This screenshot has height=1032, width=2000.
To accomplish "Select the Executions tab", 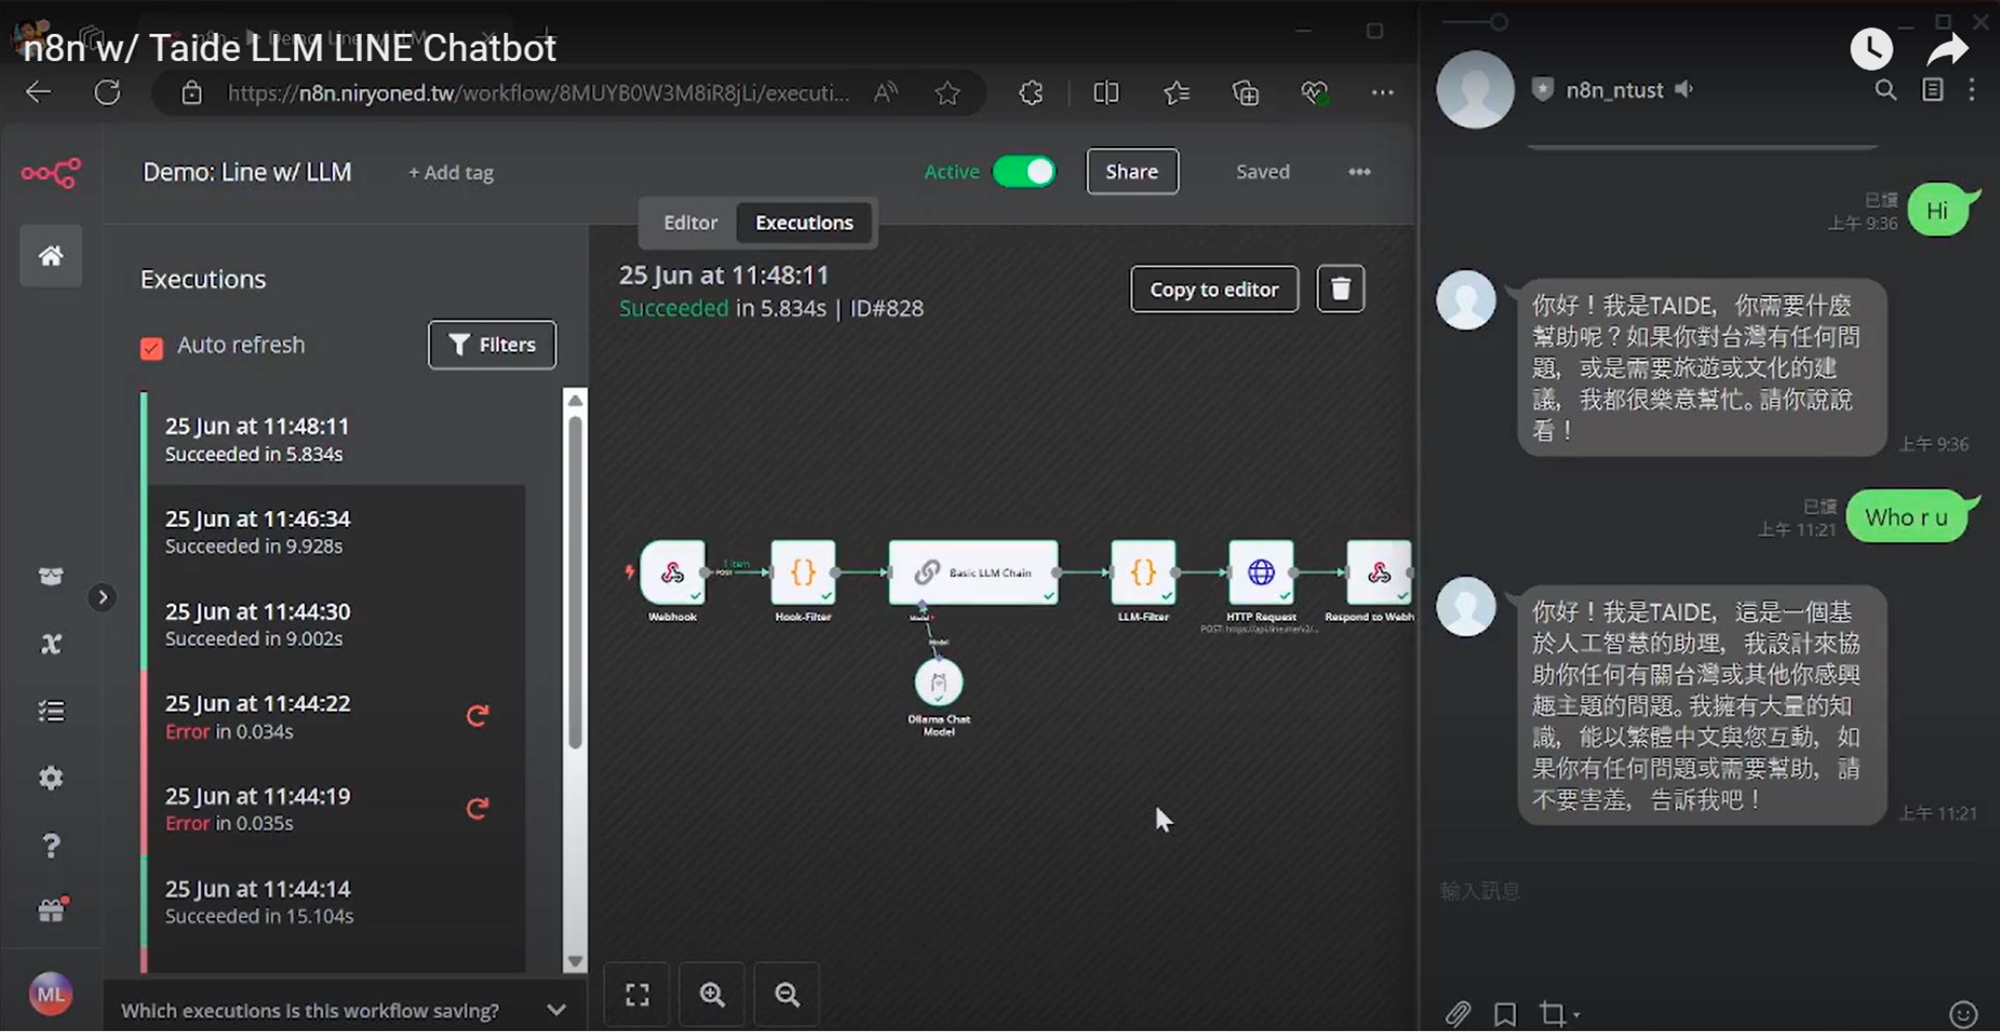I will point(804,222).
